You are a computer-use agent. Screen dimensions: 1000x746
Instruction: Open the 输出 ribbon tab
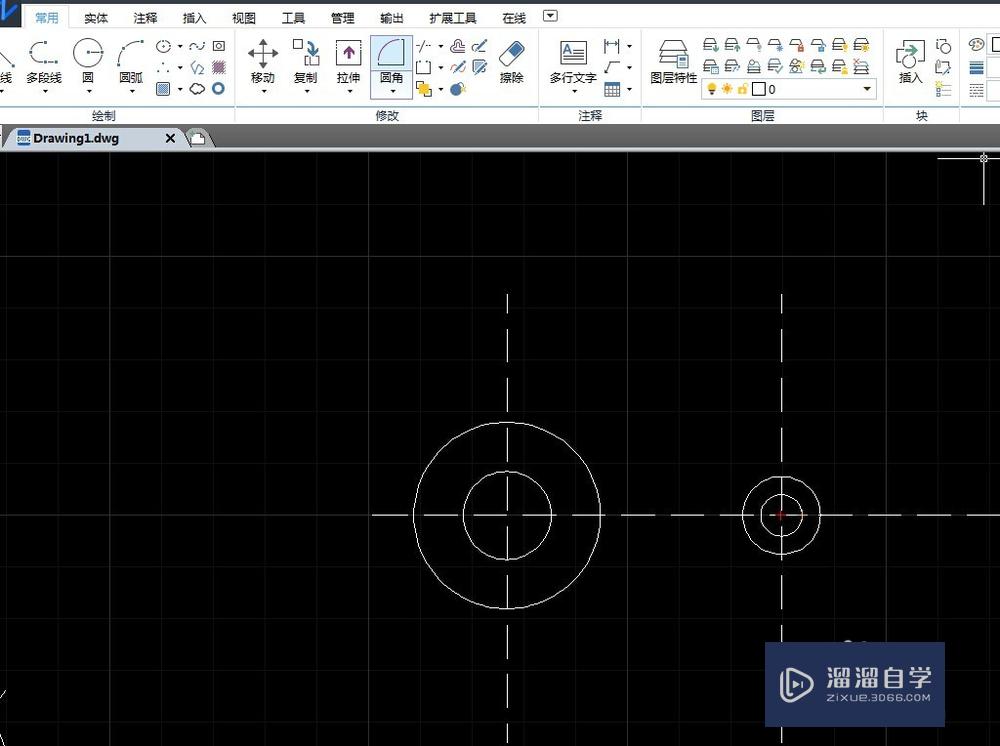click(x=392, y=18)
